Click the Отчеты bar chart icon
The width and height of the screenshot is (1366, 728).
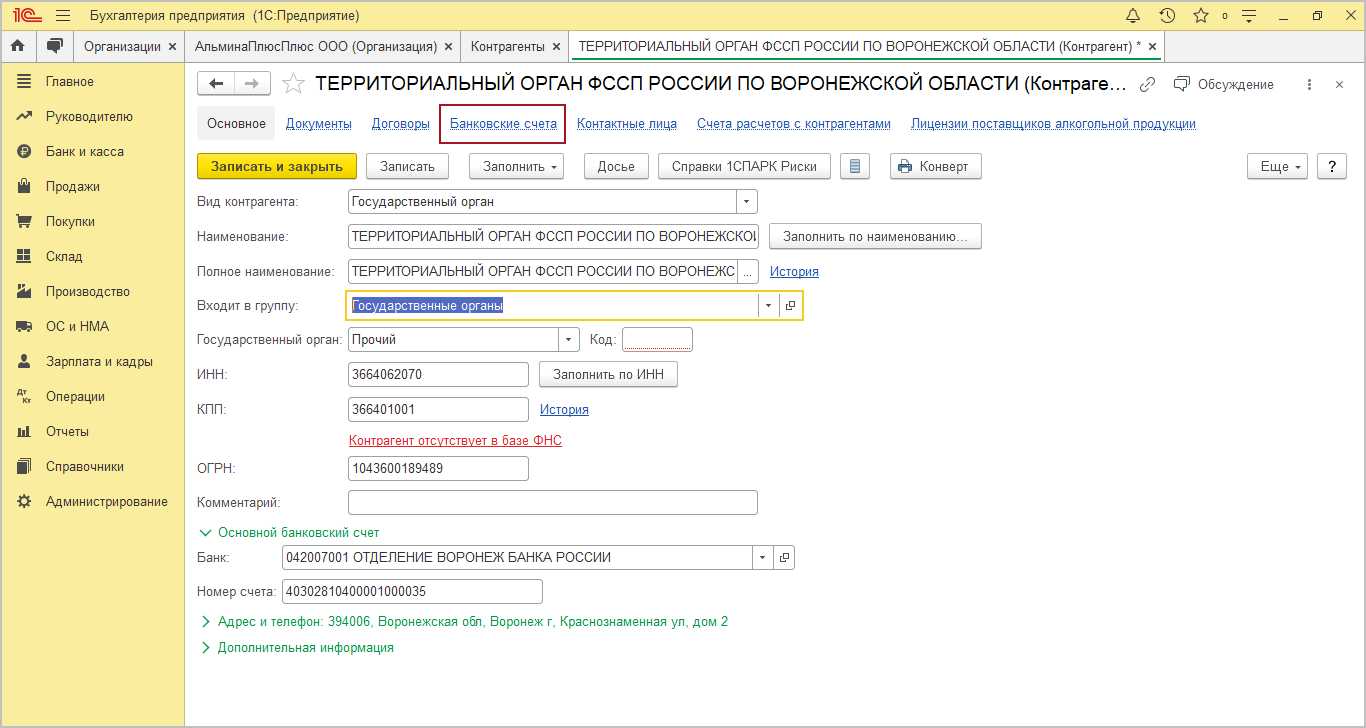pos(24,432)
